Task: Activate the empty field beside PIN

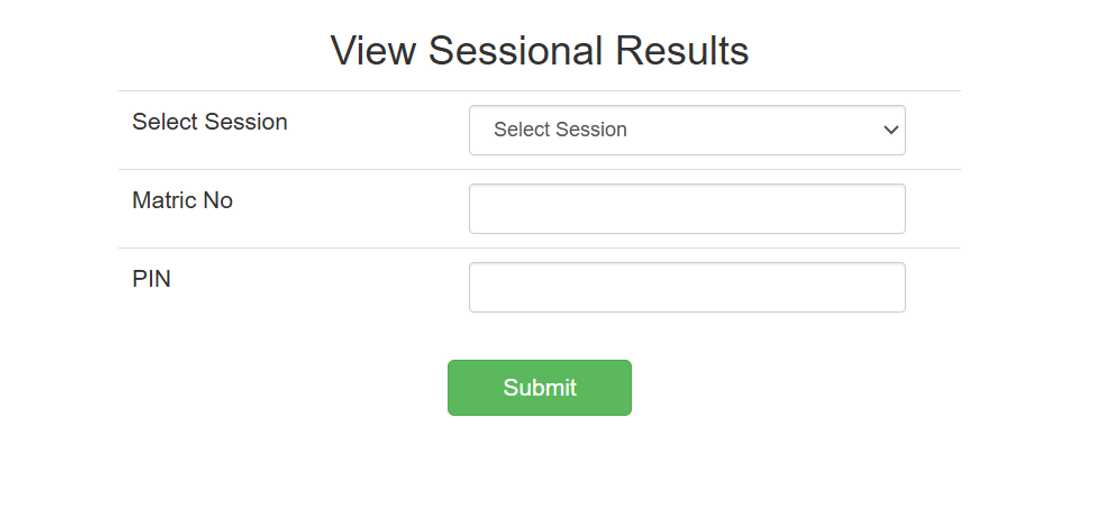Action: (x=686, y=287)
